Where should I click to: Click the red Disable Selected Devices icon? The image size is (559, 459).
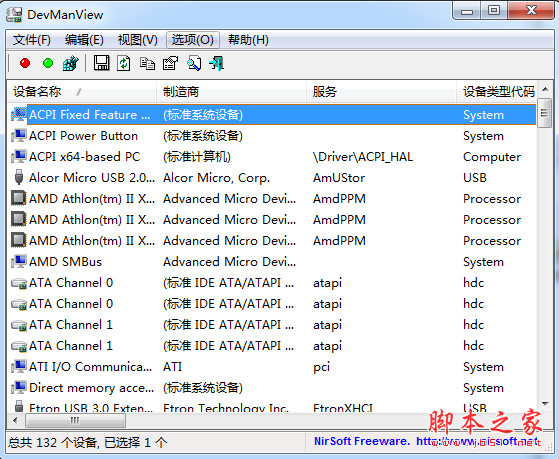pos(25,63)
